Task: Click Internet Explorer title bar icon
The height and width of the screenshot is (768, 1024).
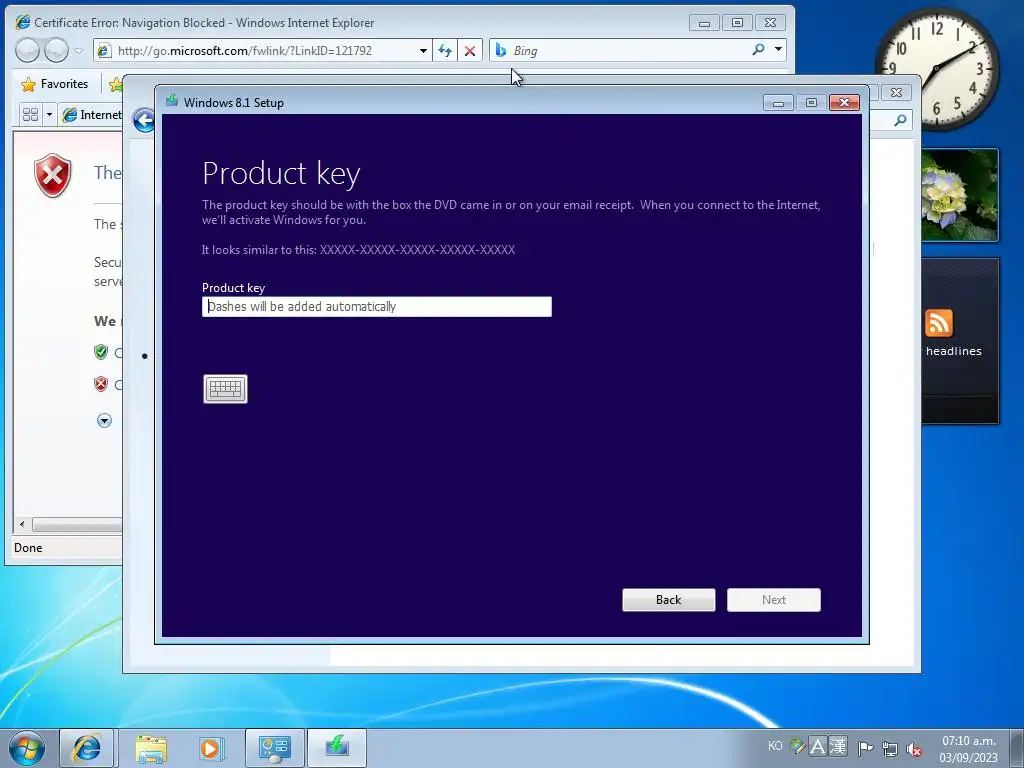Action: tap(23, 22)
